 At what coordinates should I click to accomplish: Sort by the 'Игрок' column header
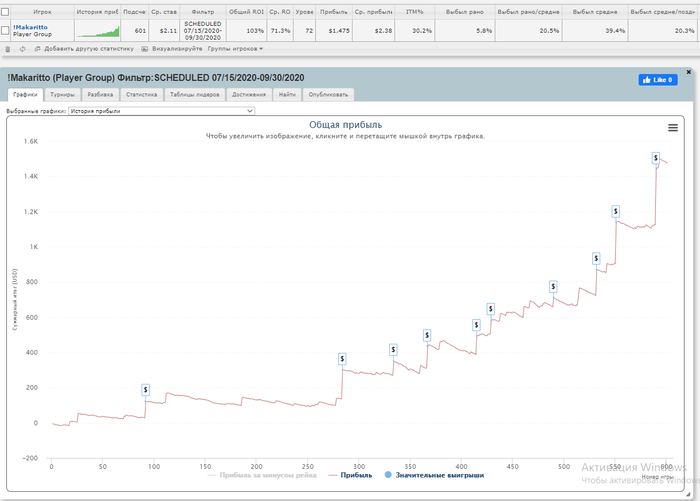point(42,12)
